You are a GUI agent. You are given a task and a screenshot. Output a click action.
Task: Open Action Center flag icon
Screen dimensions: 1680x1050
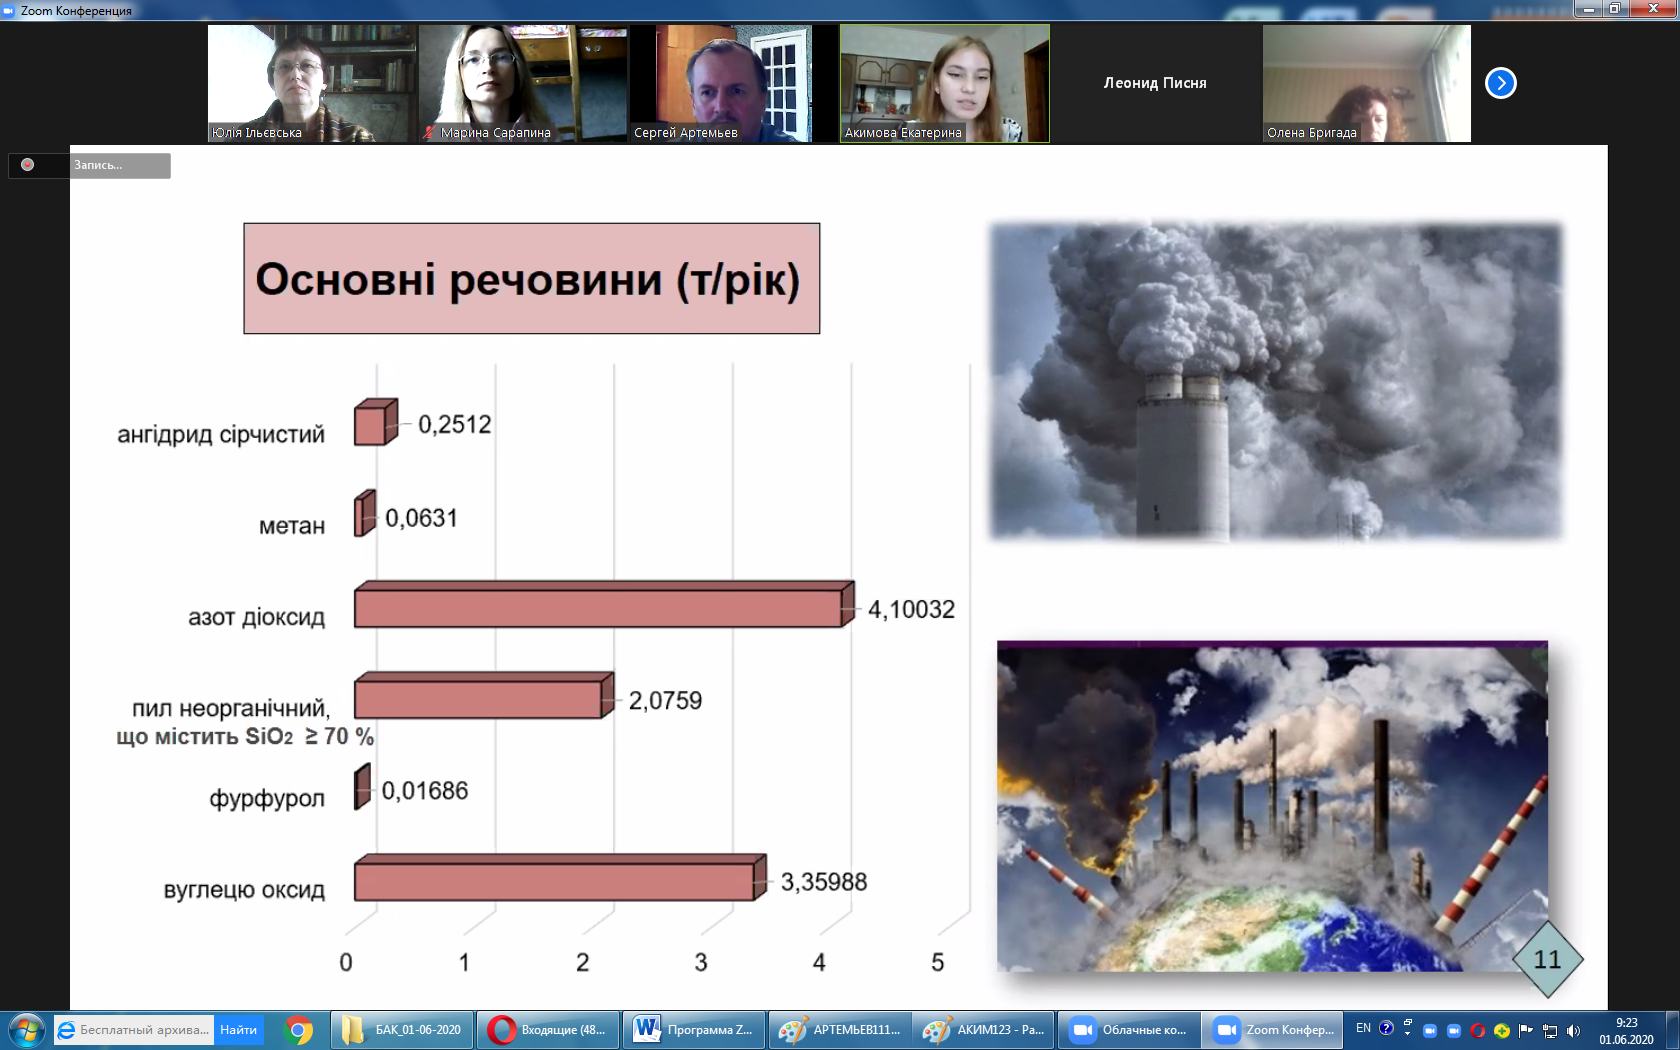pos(1526,1030)
